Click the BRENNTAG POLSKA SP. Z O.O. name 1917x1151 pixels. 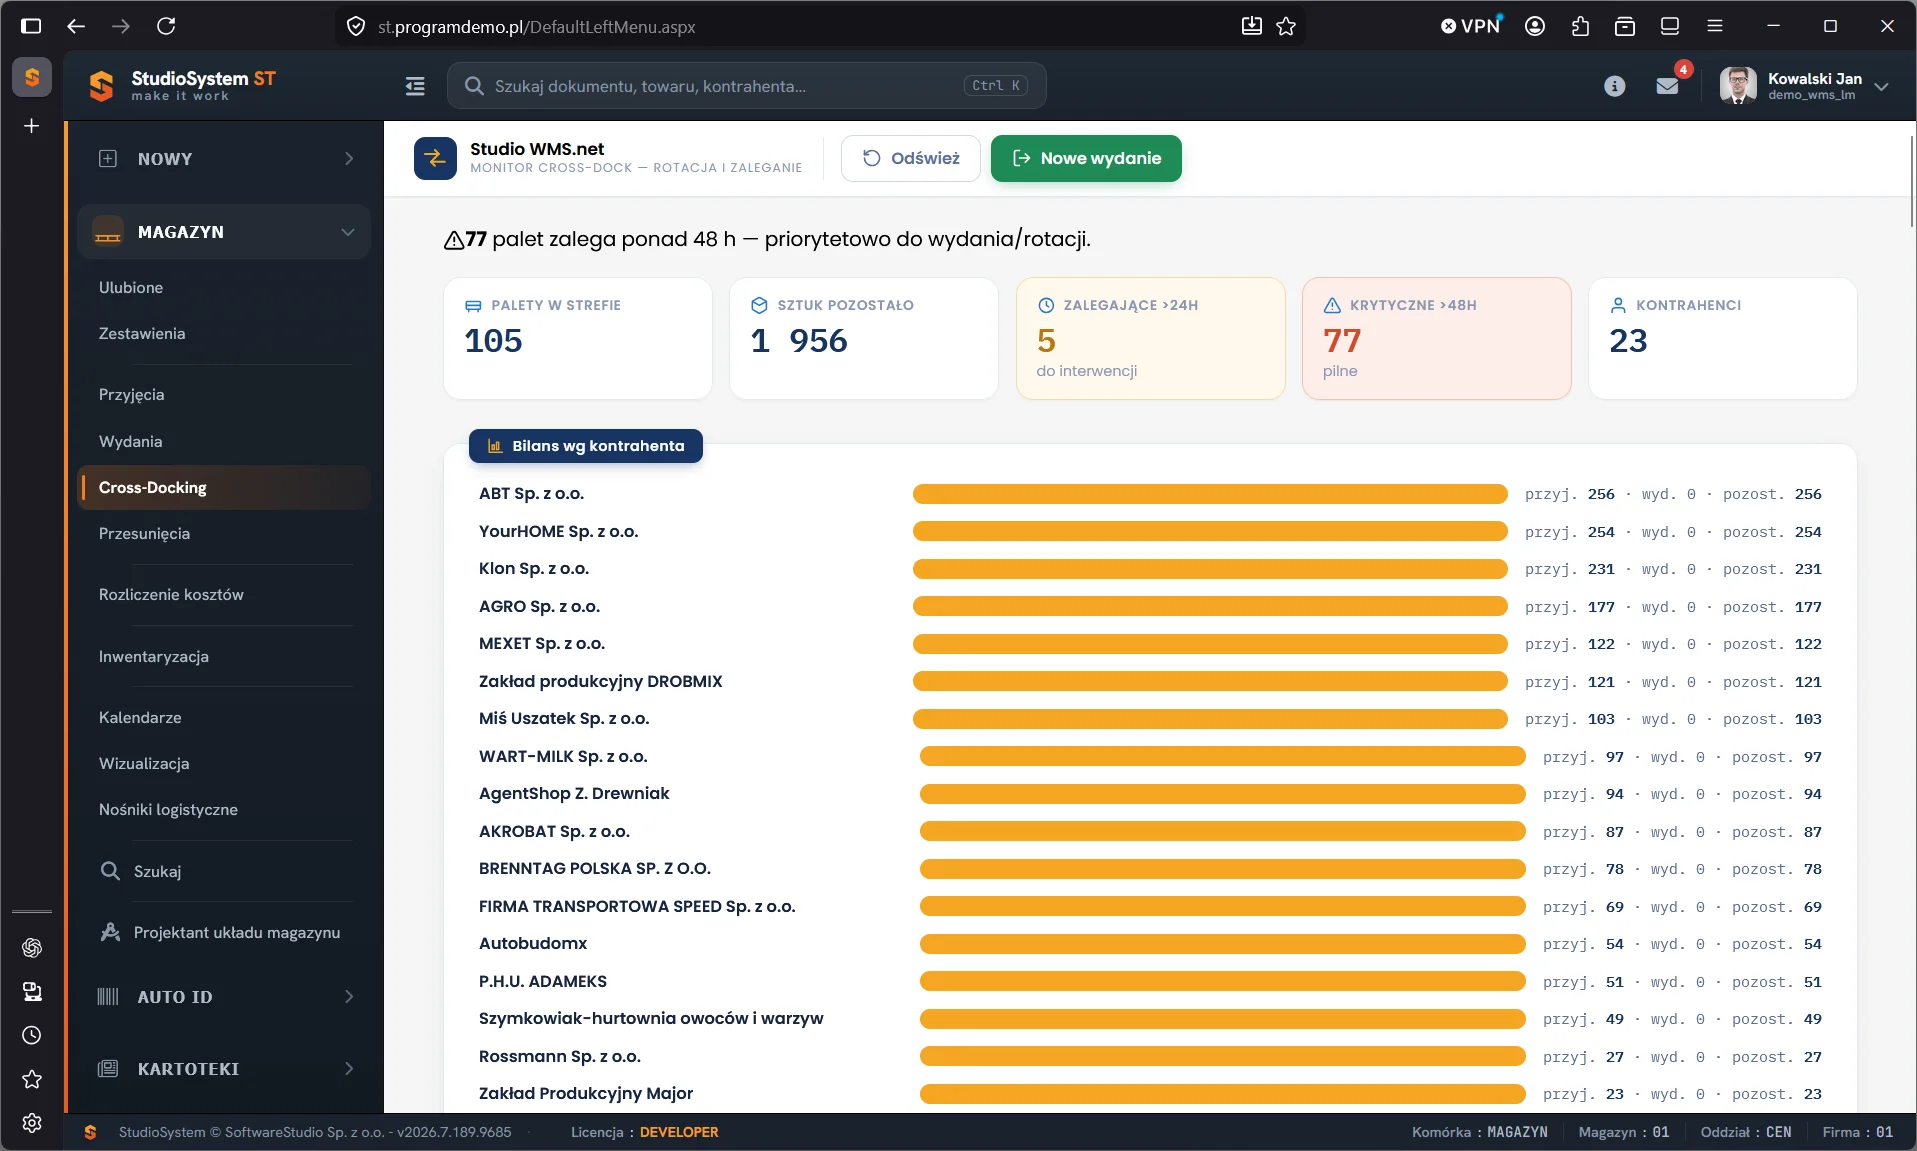tap(594, 869)
